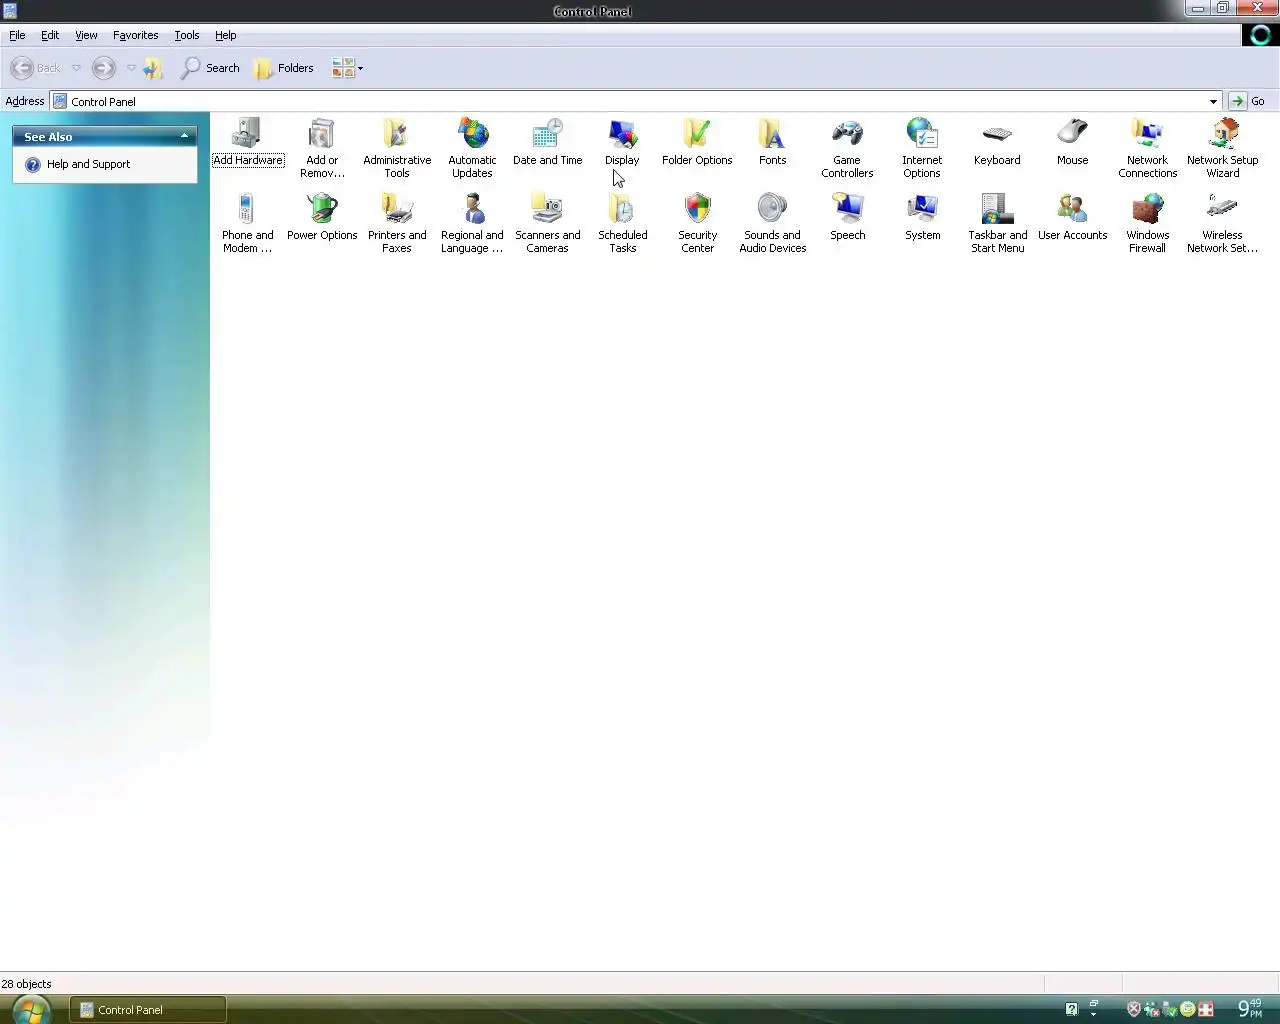
Task: Open Taskbar and Start Menu icon
Action: [997, 208]
